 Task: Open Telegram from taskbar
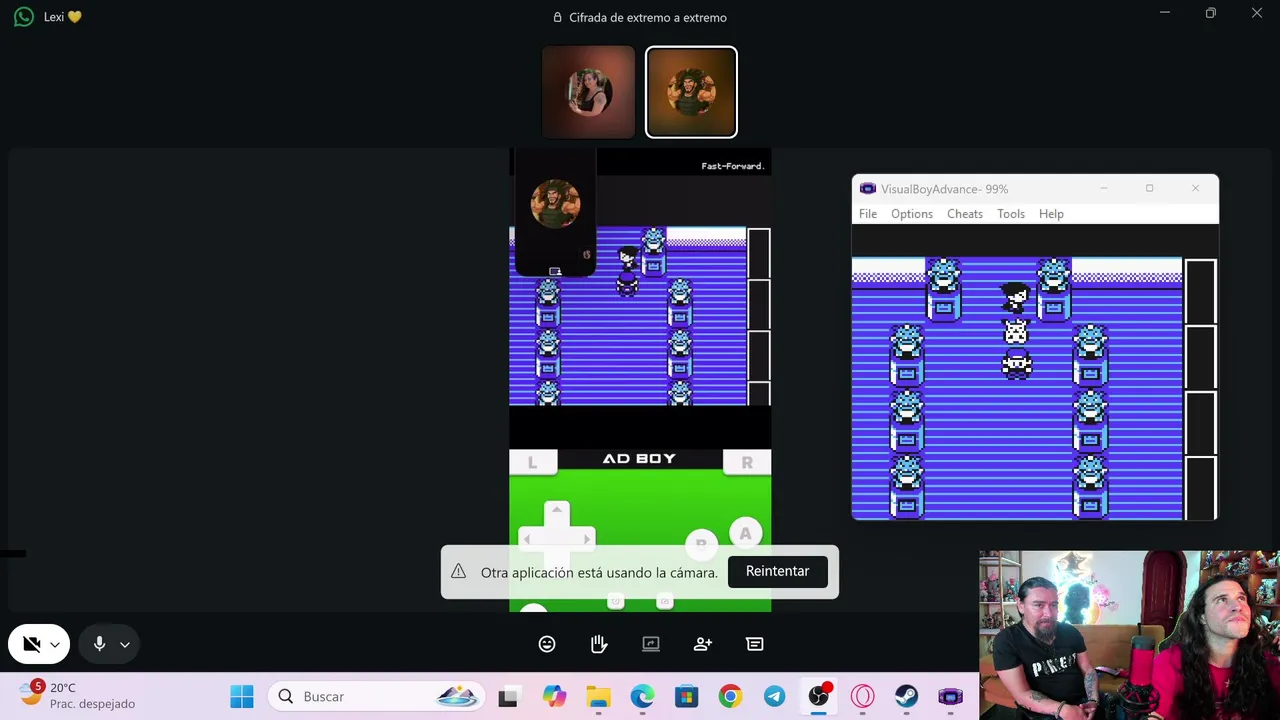tap(774, 696)
